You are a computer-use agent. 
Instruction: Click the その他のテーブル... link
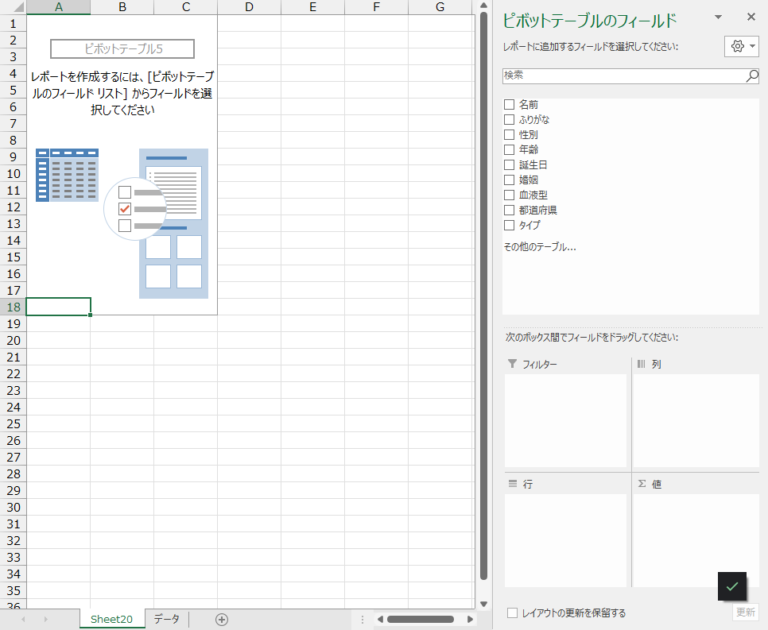point(539,246)
